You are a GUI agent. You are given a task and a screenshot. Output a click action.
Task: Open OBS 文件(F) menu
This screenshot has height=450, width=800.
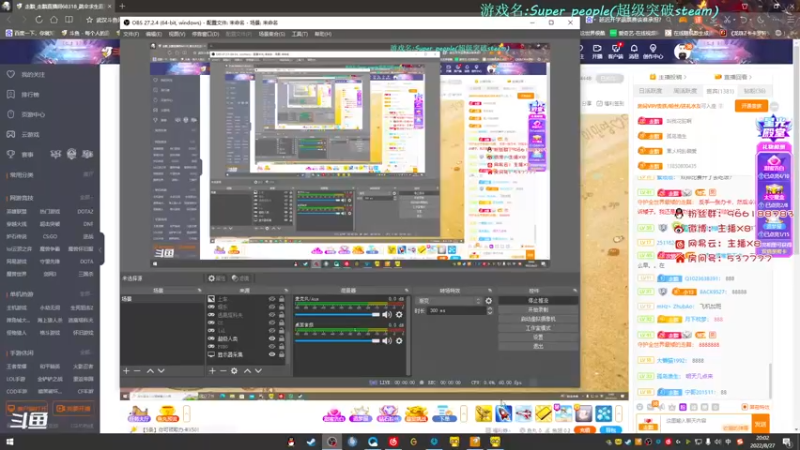(131, 34)
